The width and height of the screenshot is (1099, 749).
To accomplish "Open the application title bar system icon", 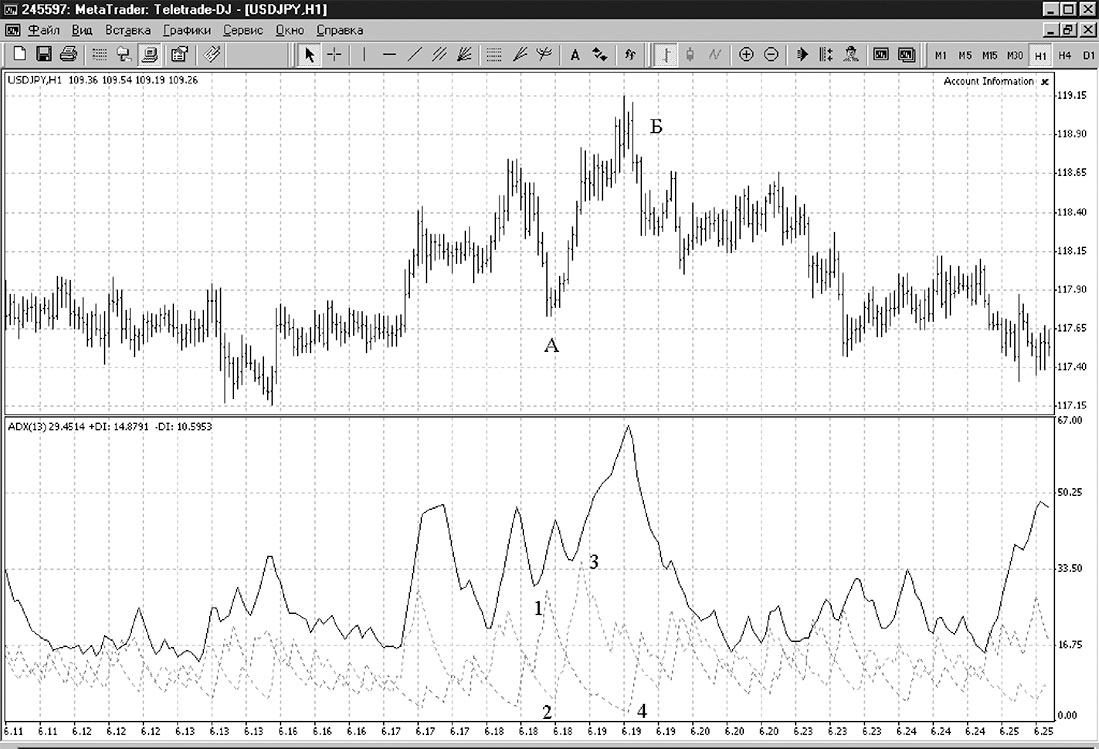I will [10, 9].
